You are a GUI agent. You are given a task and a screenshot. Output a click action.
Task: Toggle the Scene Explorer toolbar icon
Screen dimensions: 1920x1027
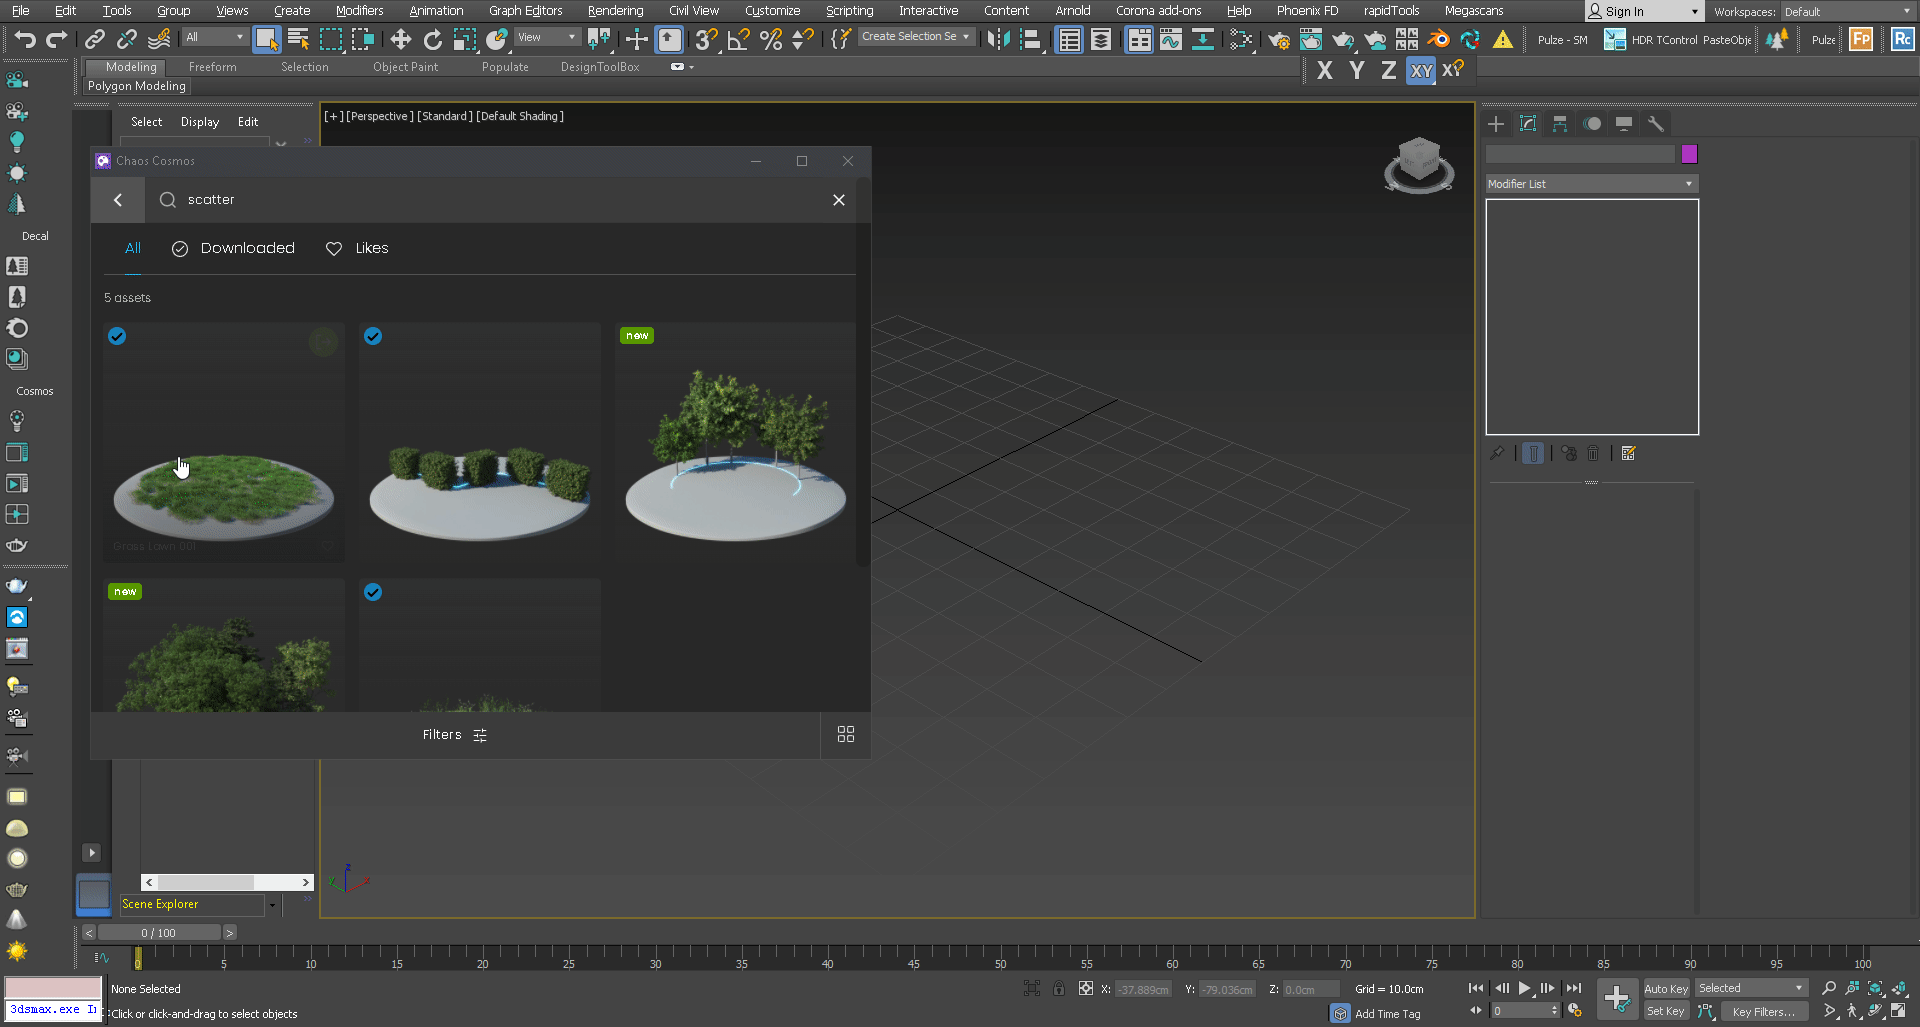(1069, 39)
